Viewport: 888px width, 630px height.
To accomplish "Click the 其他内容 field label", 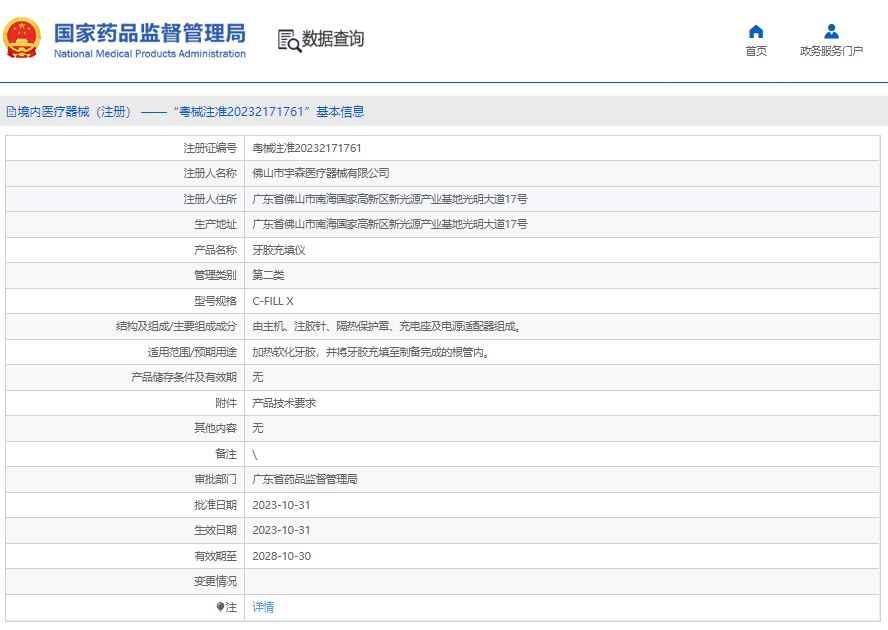I will (x=215, y=428).
